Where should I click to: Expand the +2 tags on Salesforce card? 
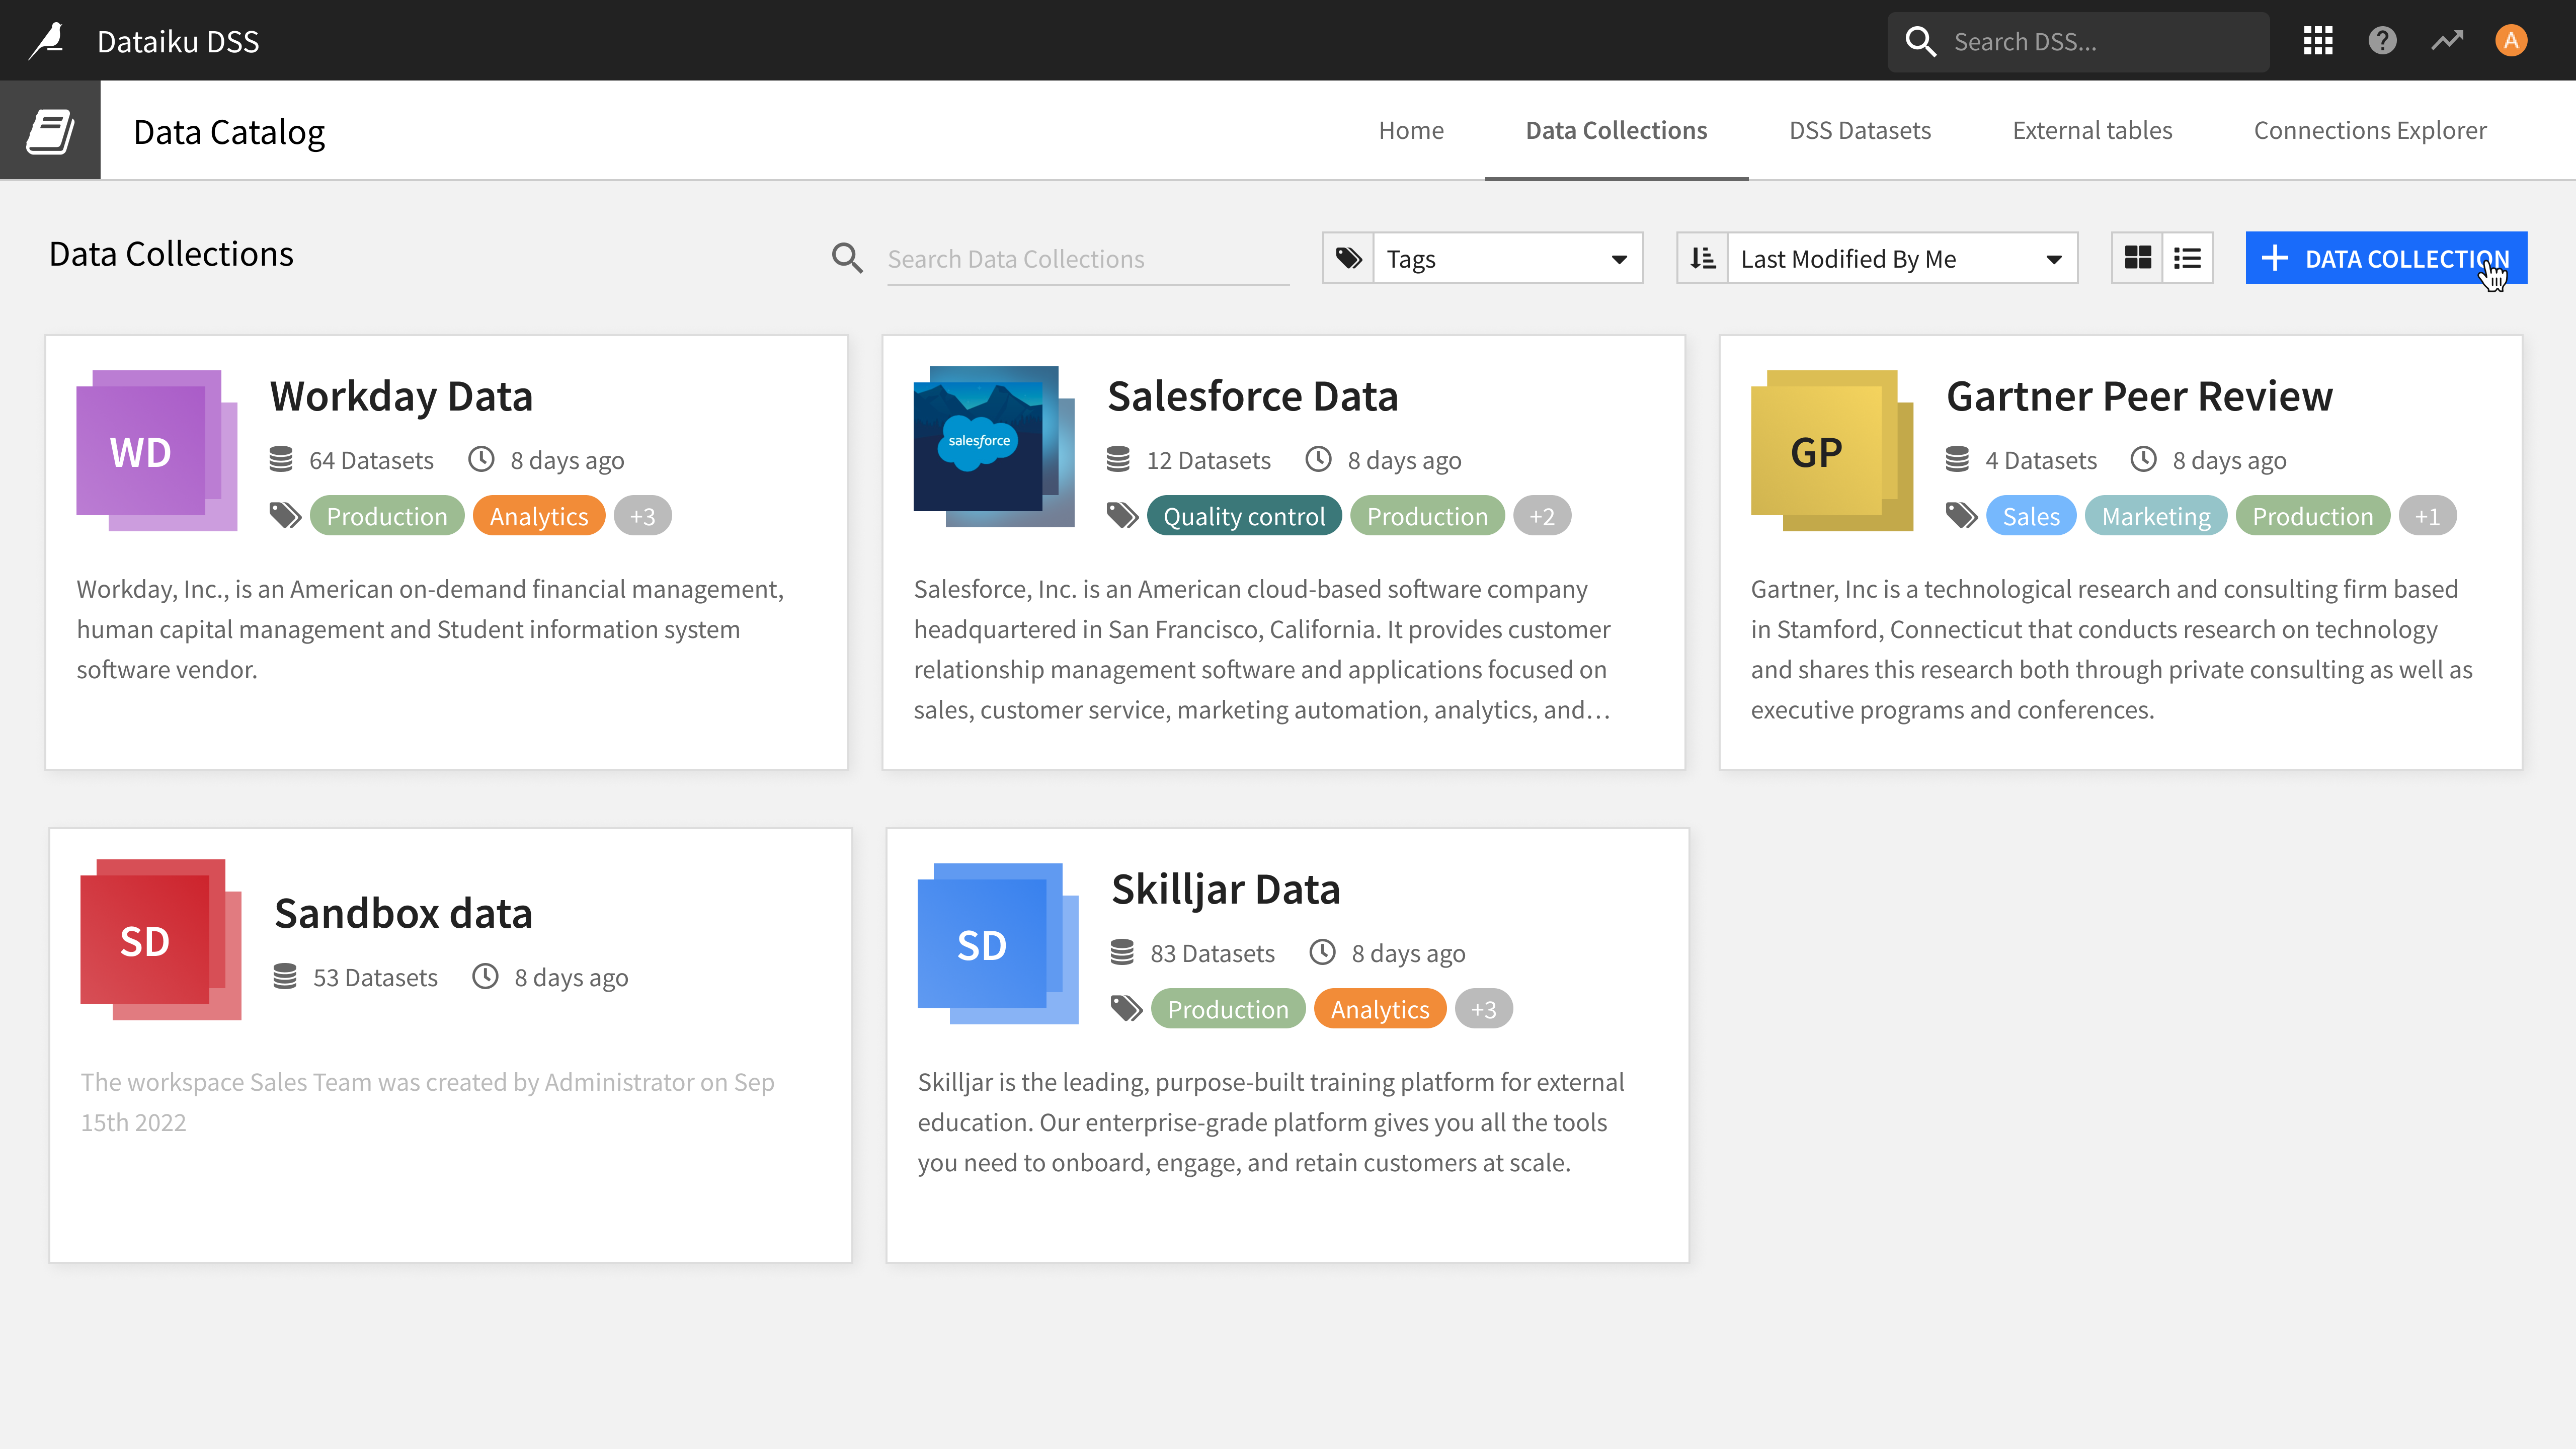click(1542, 516)
